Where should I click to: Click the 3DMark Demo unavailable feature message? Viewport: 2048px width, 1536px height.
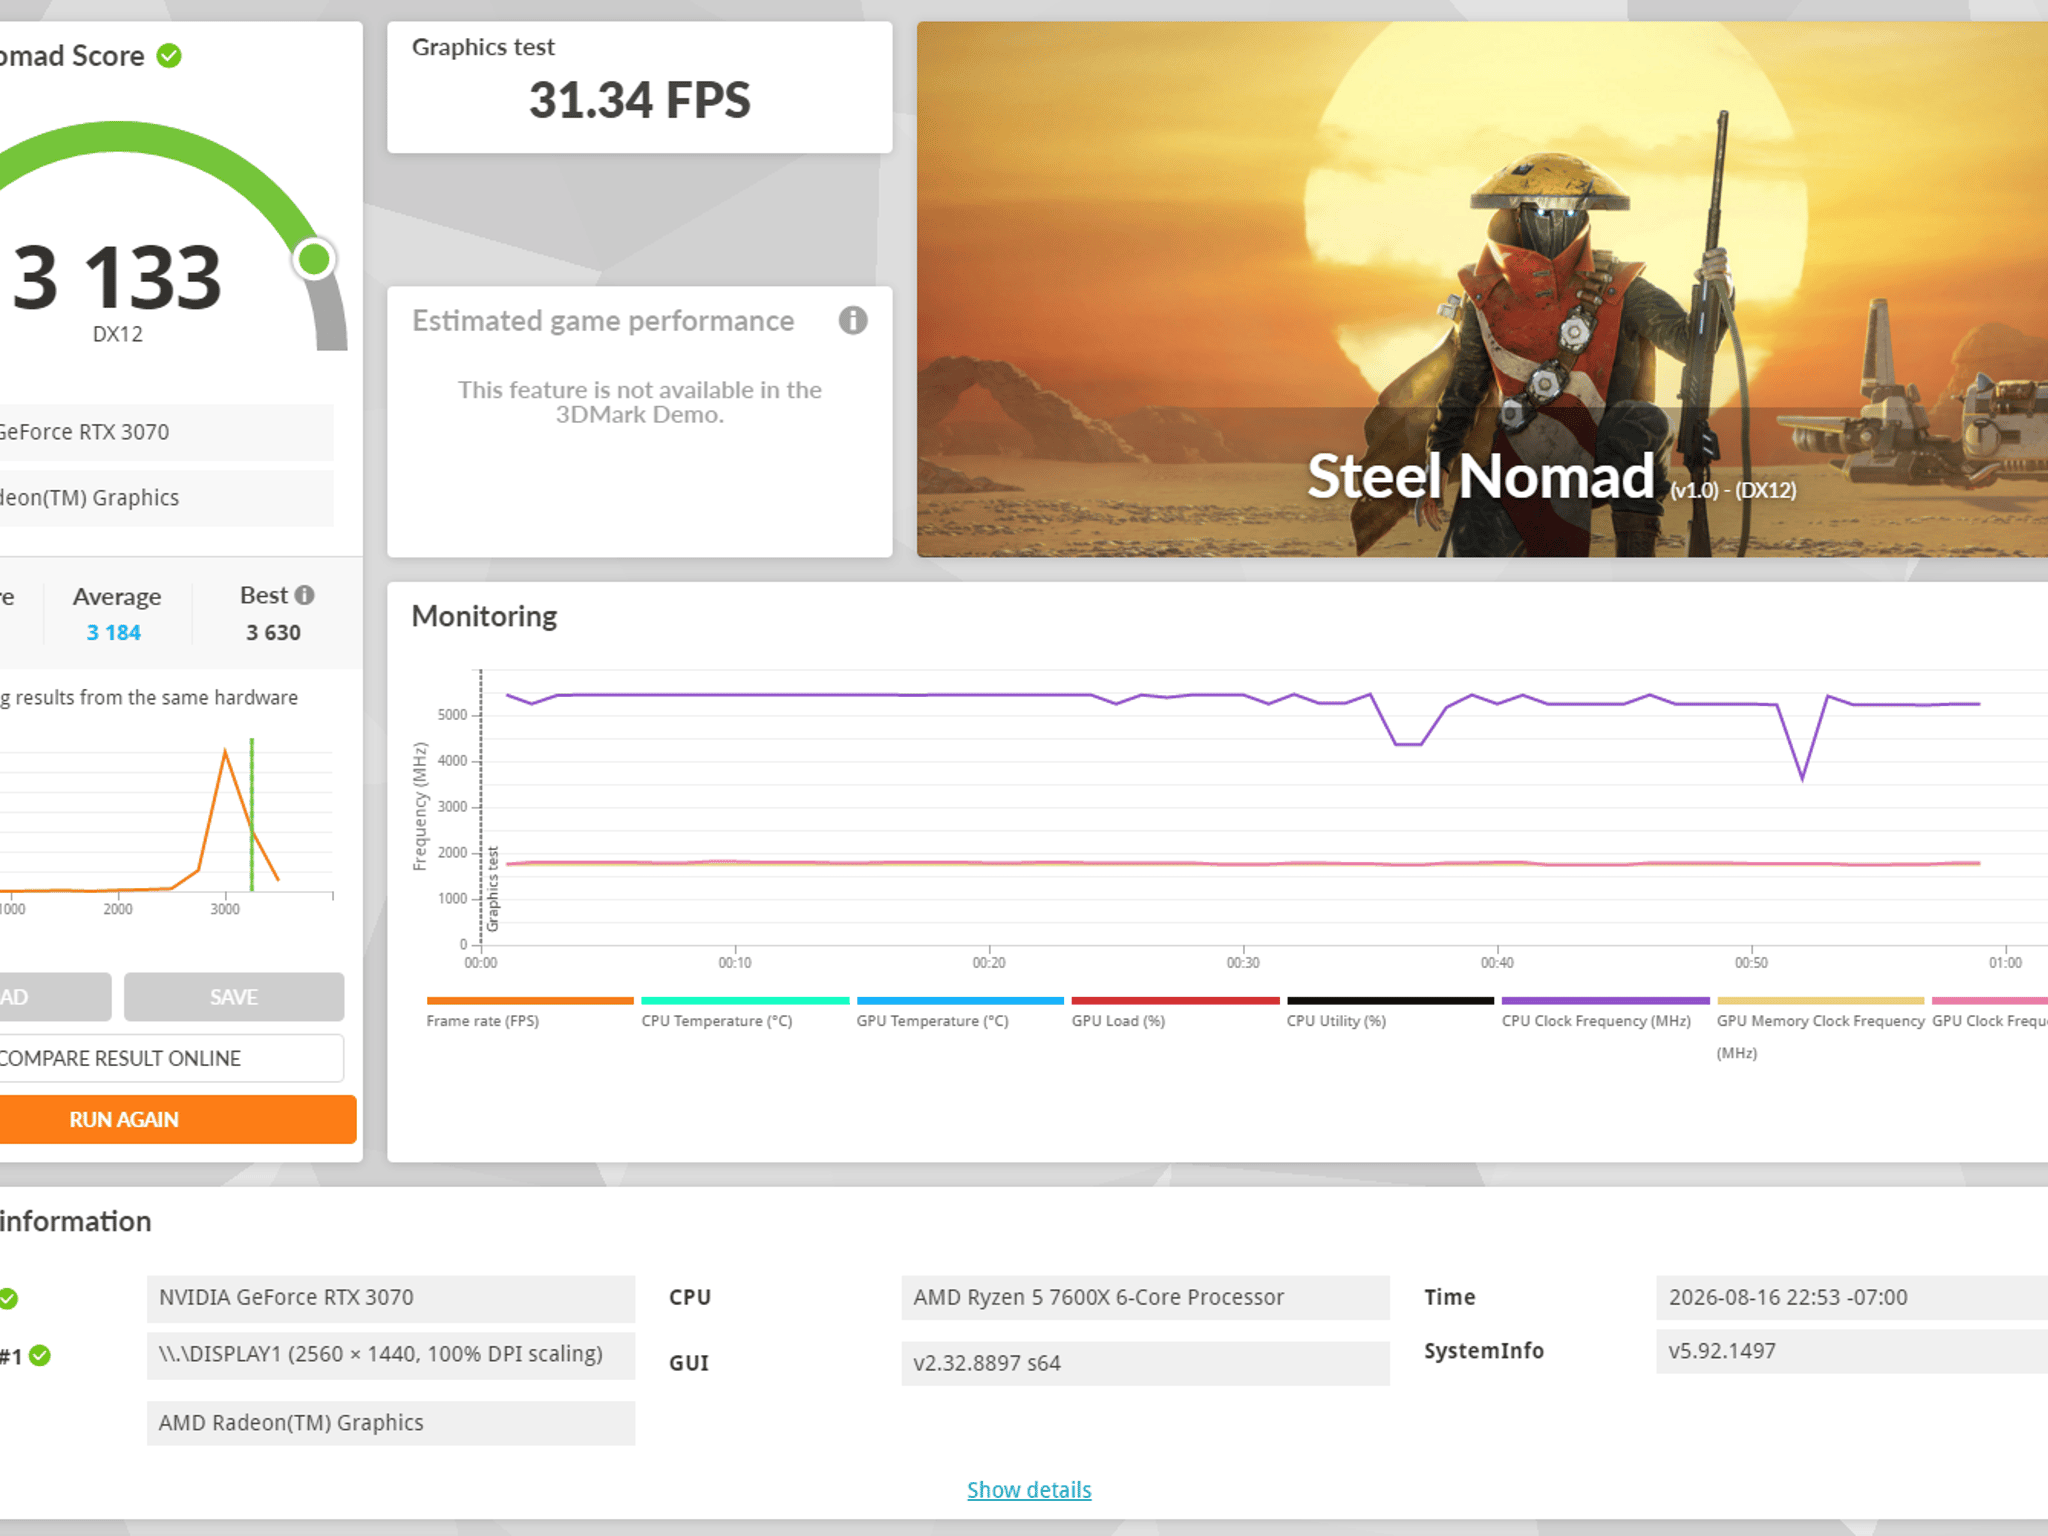coord(640,402)
